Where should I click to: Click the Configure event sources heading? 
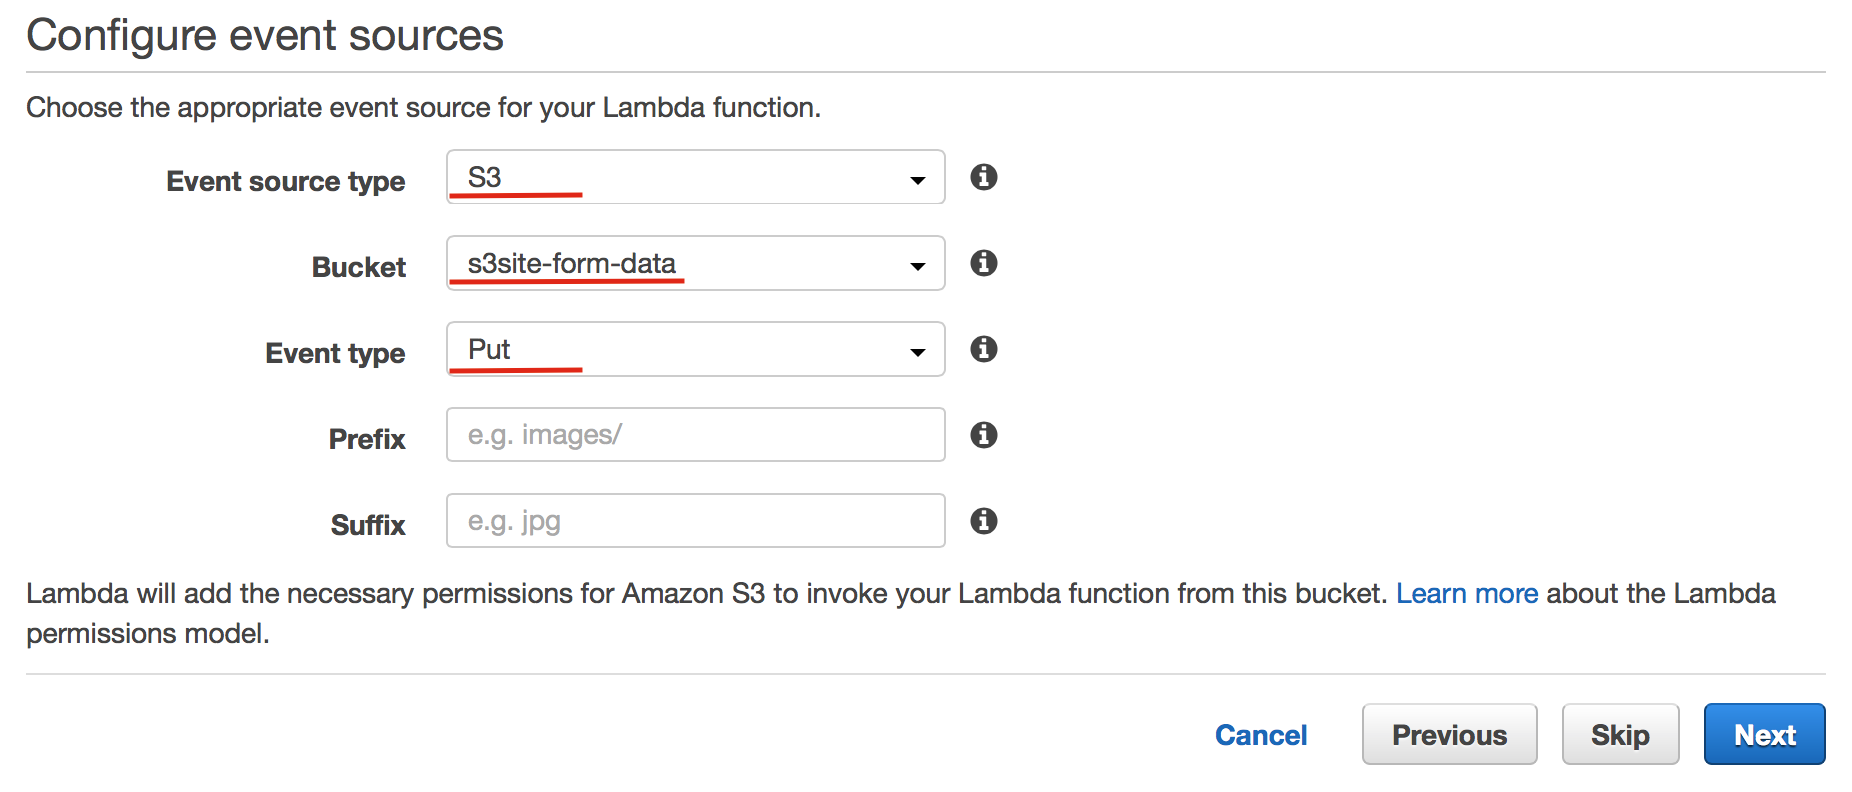[265, 36]
